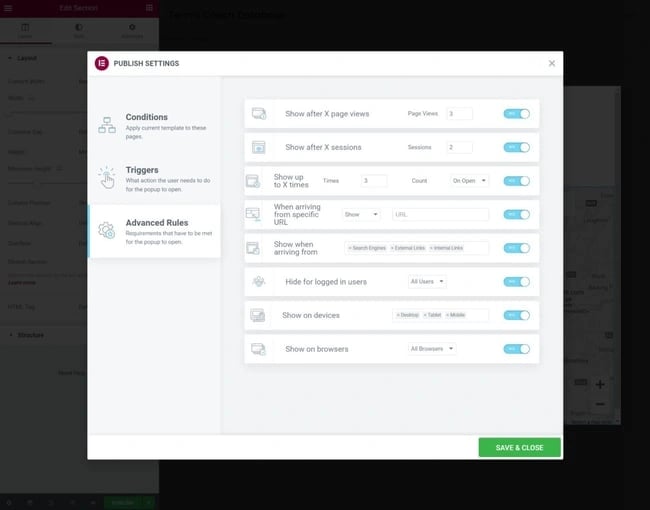Expand the All Browsers dropdown

tap(432, 349)
